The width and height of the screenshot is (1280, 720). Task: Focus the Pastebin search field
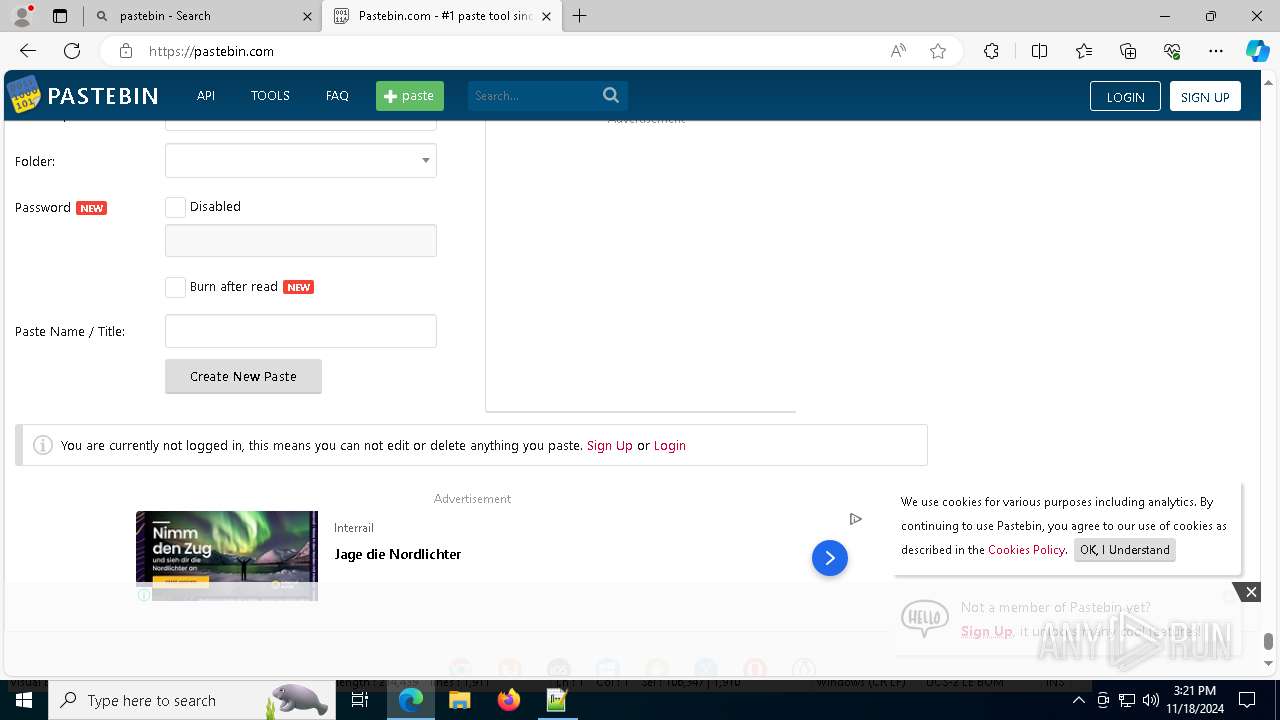(534, 96)
